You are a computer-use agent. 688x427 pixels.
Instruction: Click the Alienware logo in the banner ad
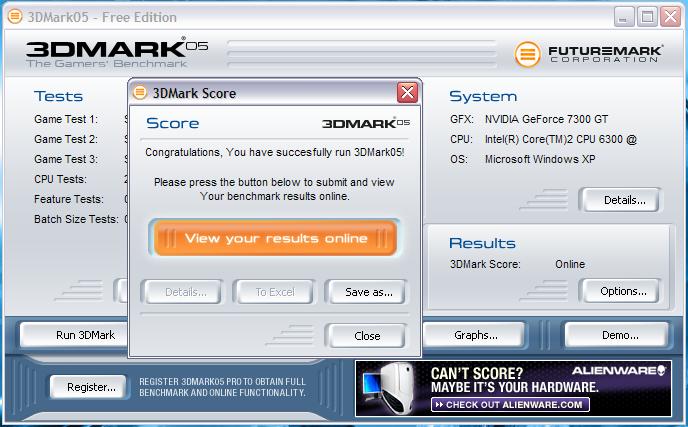619,370
